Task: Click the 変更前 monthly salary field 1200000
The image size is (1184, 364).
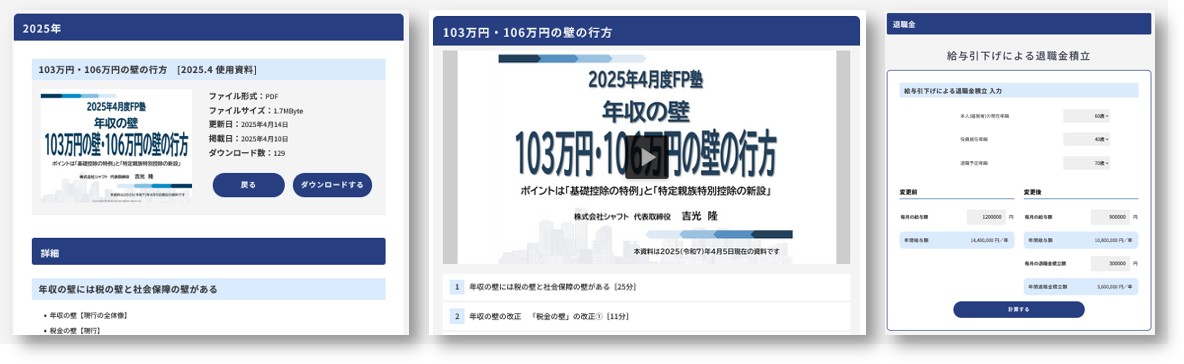Action: 987,217
